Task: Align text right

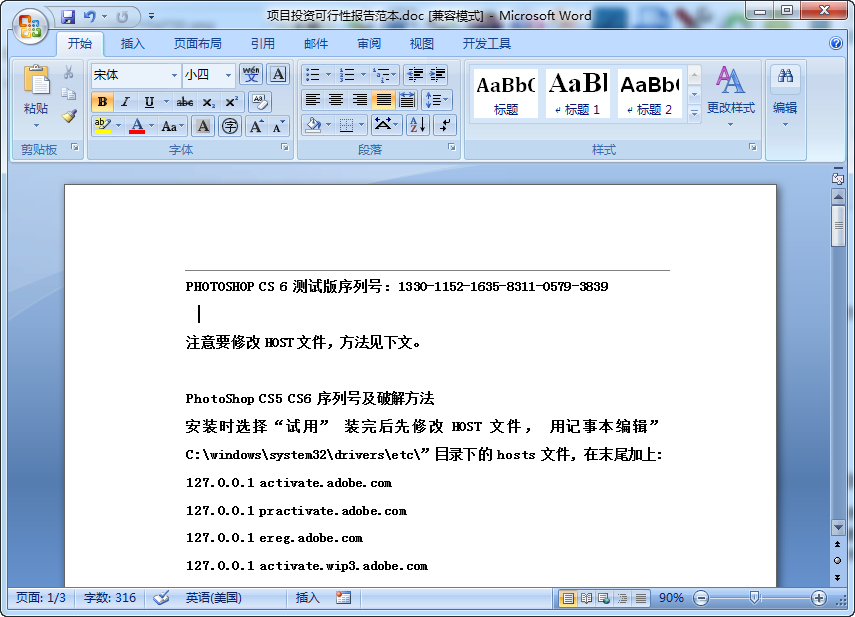Action: 360,100
